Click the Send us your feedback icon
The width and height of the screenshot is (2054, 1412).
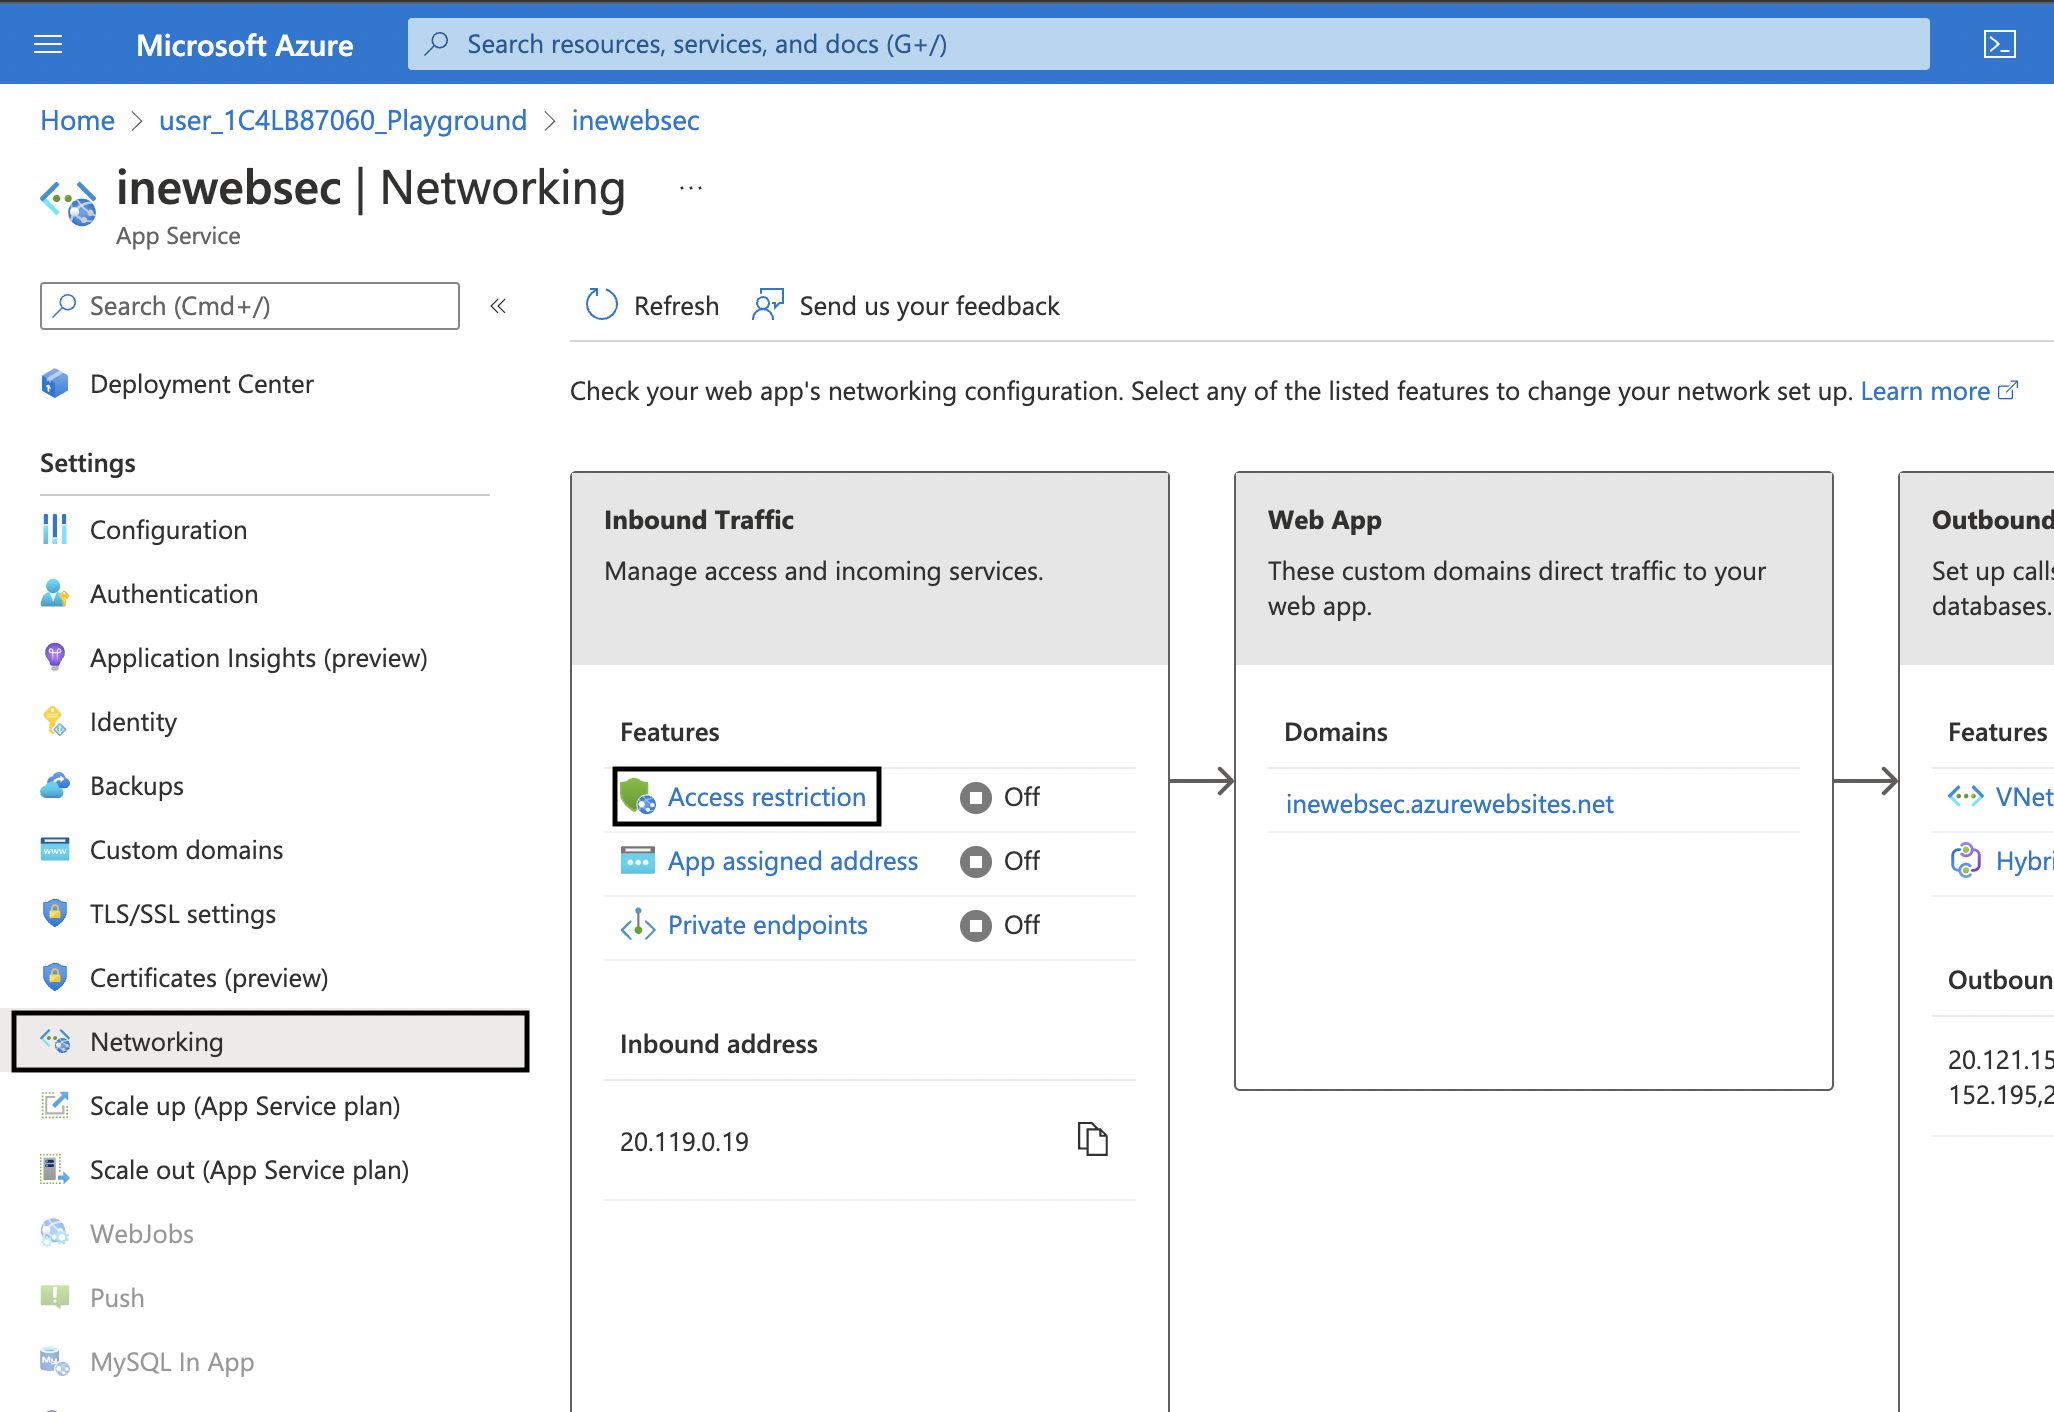point(768,305)
